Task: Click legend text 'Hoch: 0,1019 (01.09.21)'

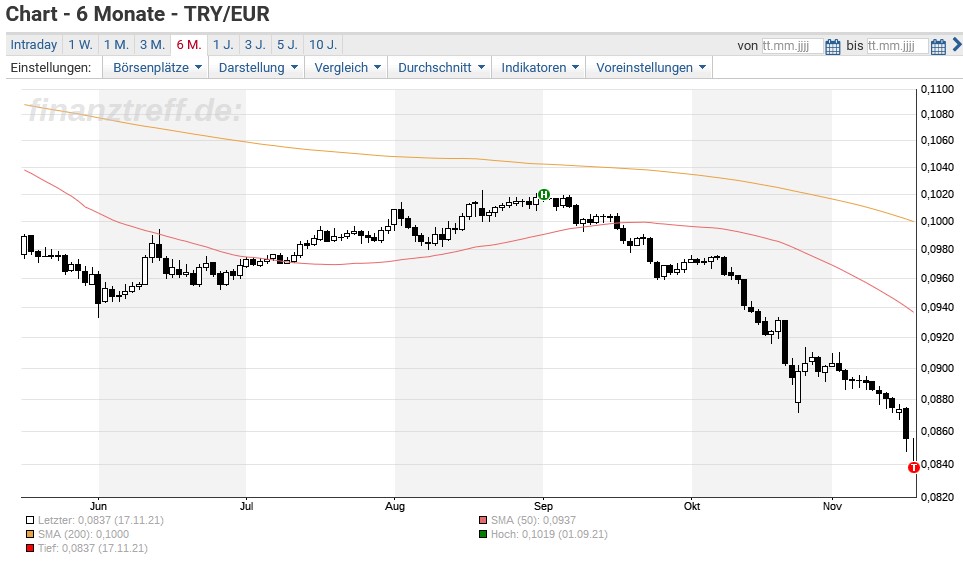Action: point(549,535)
